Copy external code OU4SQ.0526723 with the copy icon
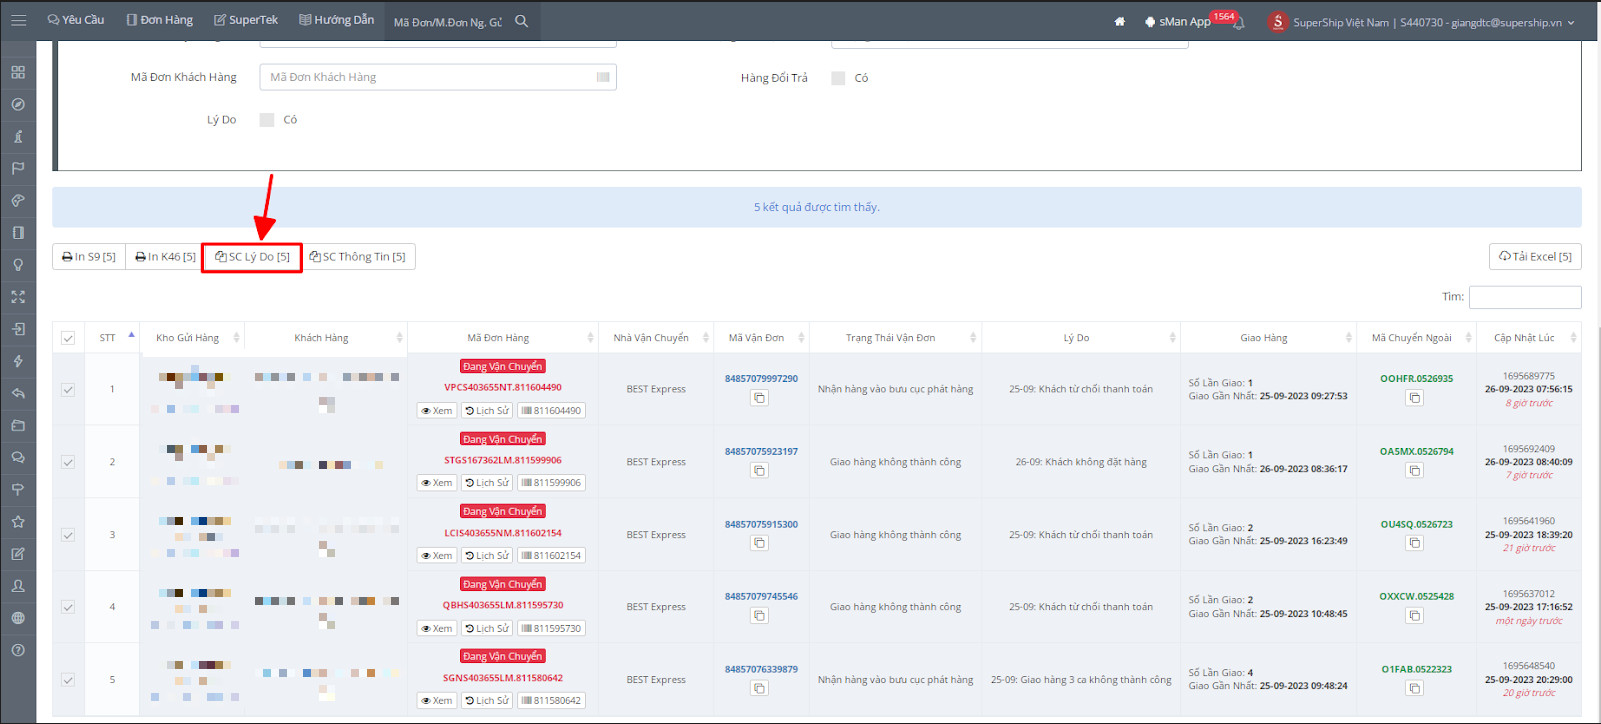 1415,543
